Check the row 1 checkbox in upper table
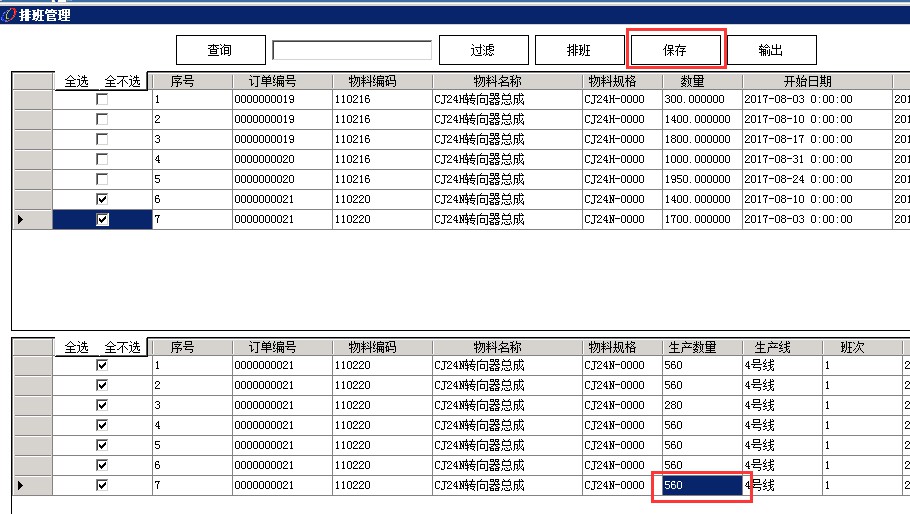This screenshot has height=514, width=910. pos(102,100)
